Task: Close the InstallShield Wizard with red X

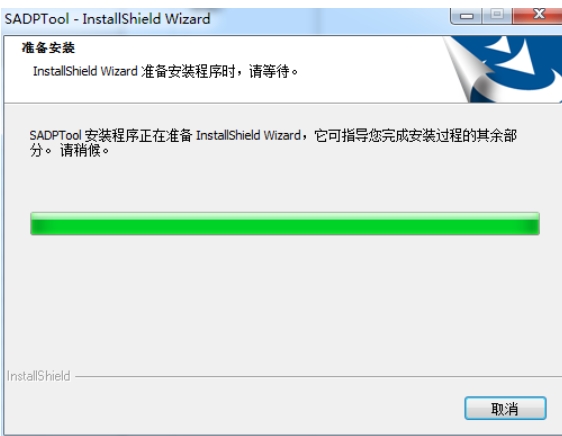Action: tap(537, 15)
